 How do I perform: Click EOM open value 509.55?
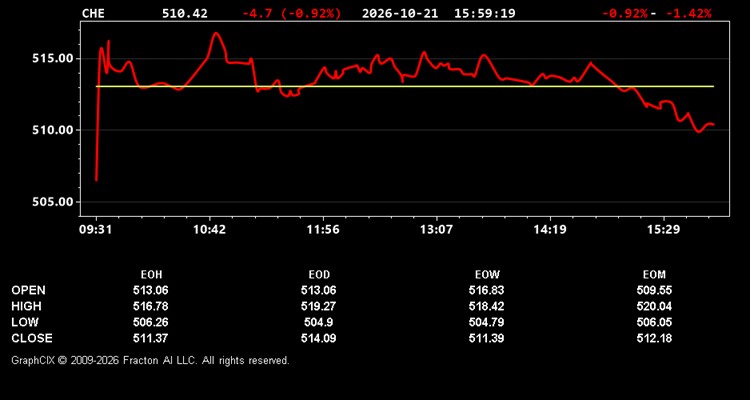(654, 290)
